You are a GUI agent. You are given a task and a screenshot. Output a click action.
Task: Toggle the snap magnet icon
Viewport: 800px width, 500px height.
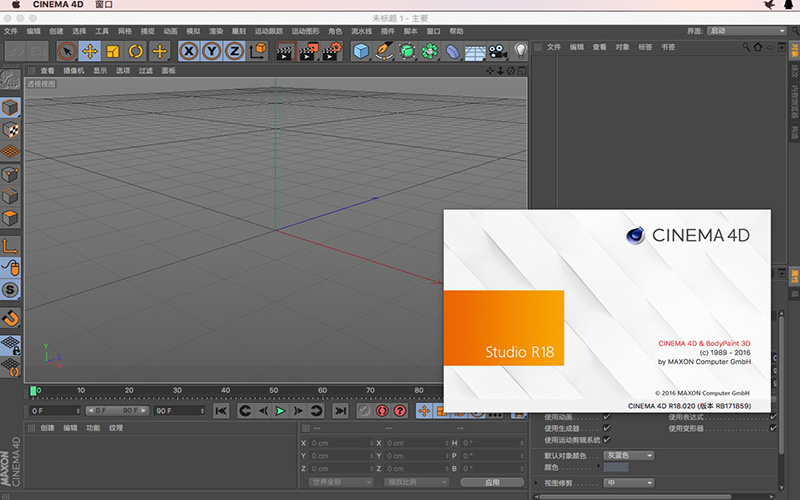tap(10, 318)
